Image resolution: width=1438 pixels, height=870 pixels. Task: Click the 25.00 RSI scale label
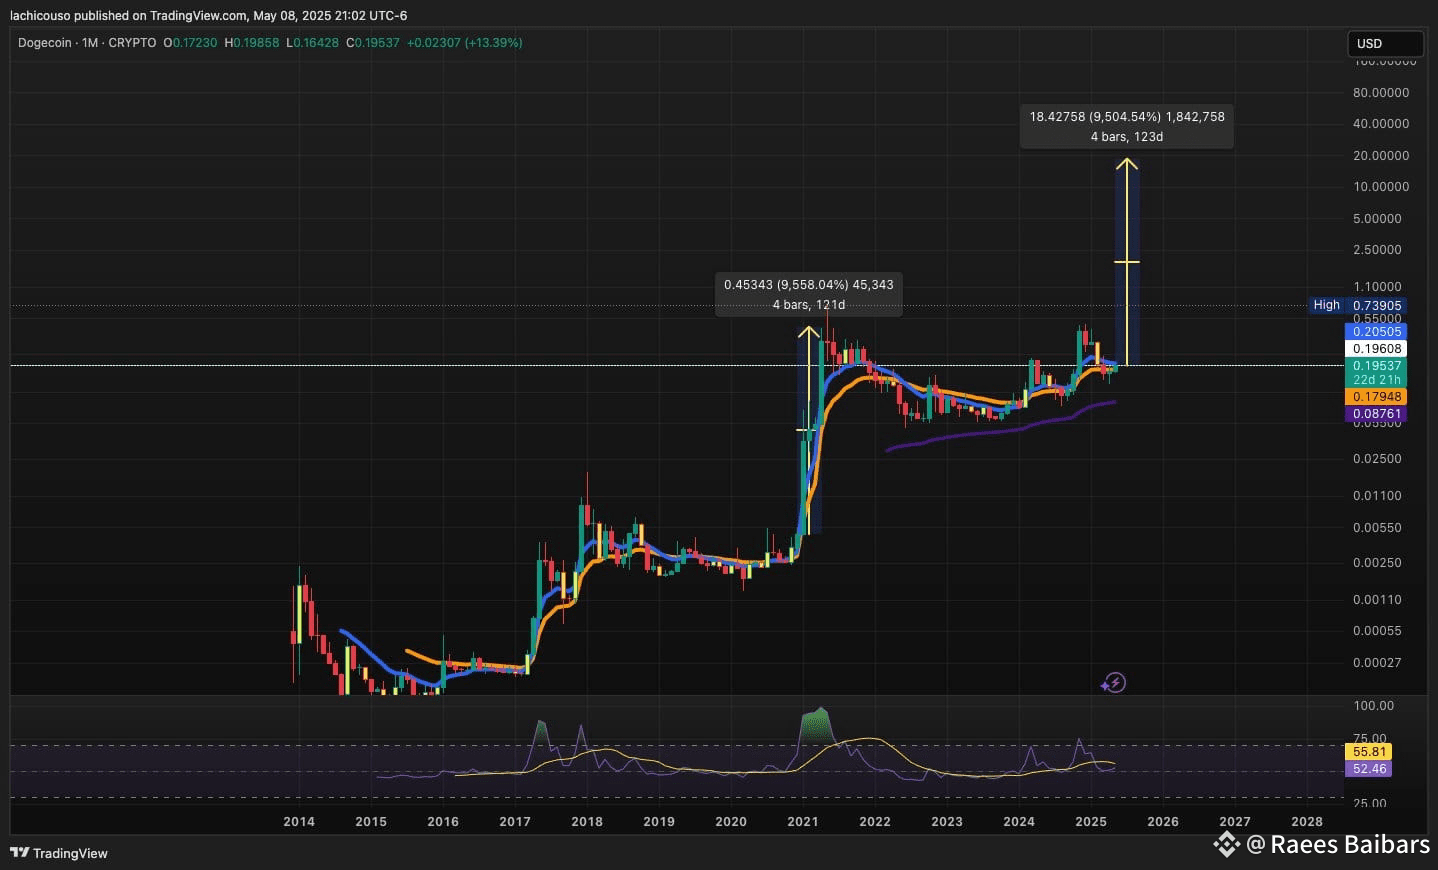pyautogui.click(x=1370, y=803)
